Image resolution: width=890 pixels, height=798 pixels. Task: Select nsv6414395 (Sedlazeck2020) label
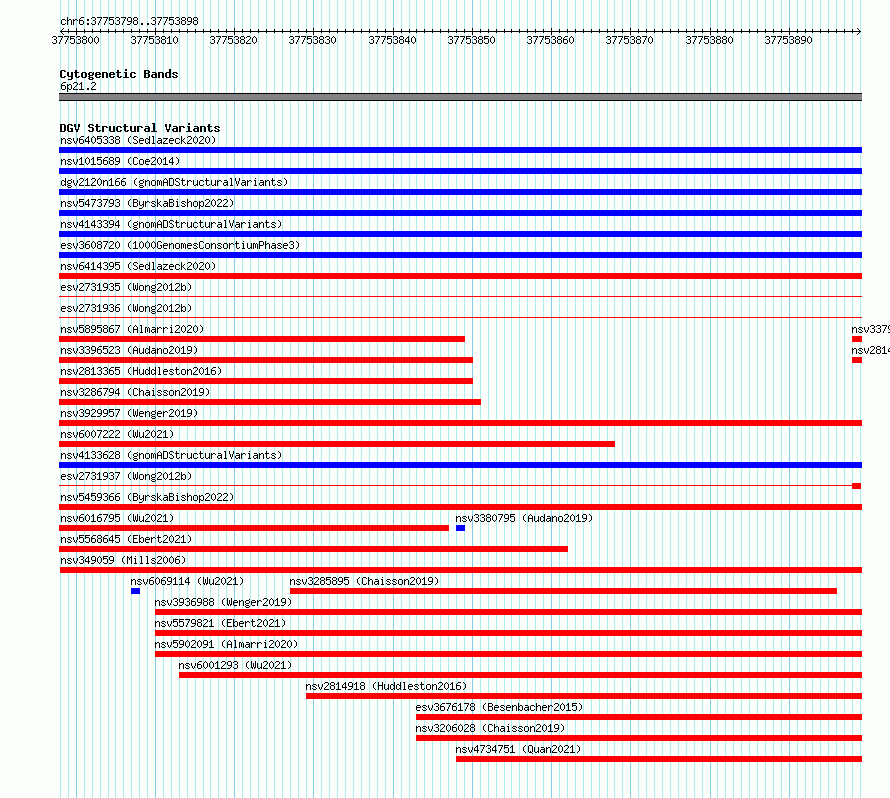(138, 266)
